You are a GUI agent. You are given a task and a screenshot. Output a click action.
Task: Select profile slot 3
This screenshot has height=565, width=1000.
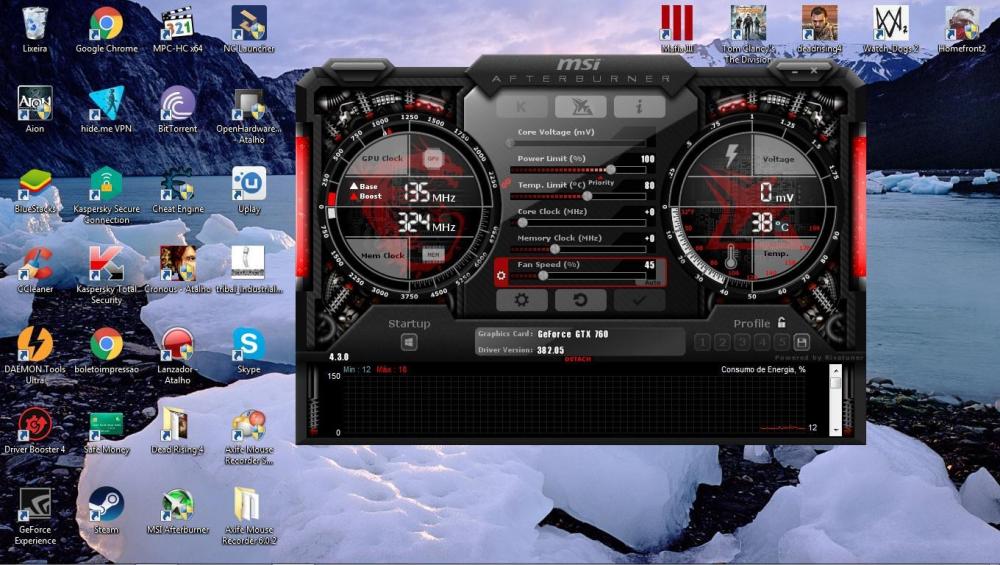742,343
